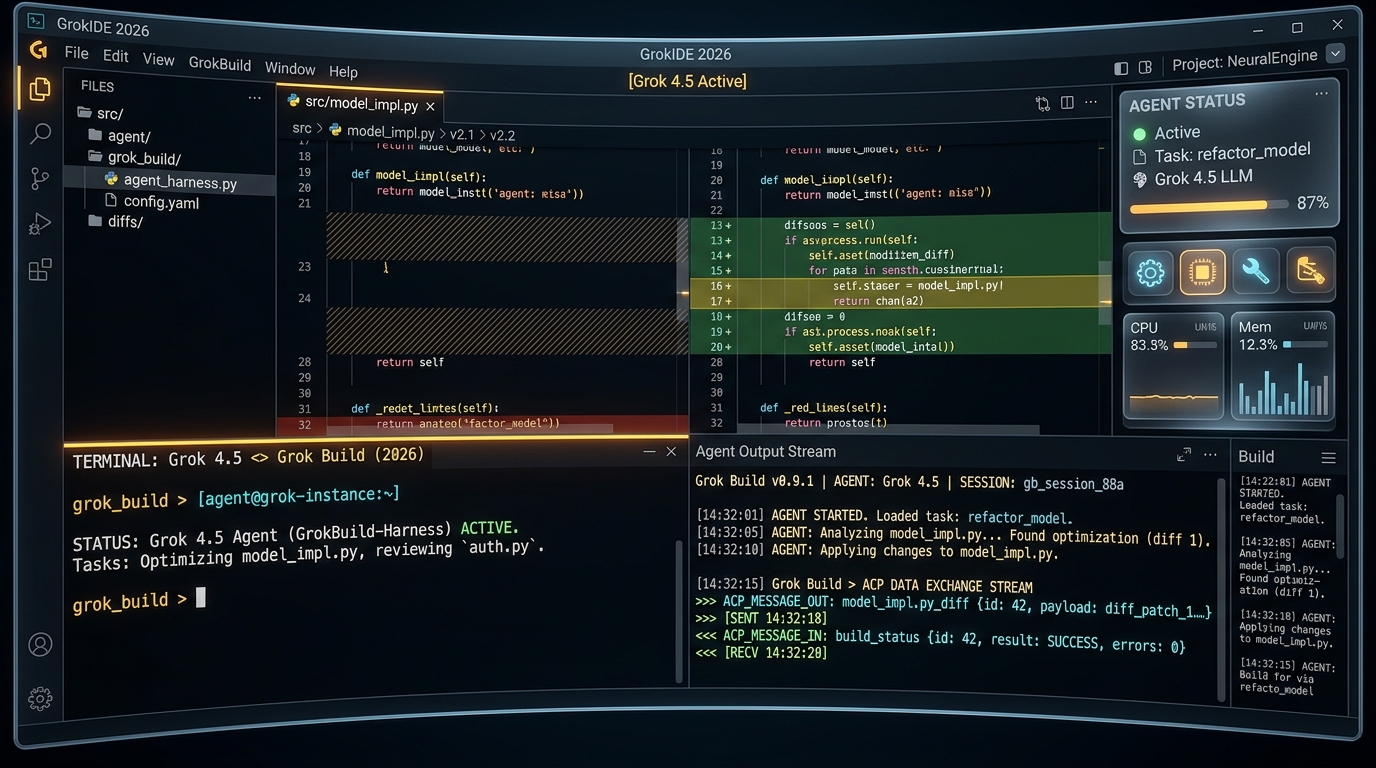The image size is (1376, 768).
Task: Click the Grok 4.5 LLM label
Action: coord(1203,178)
